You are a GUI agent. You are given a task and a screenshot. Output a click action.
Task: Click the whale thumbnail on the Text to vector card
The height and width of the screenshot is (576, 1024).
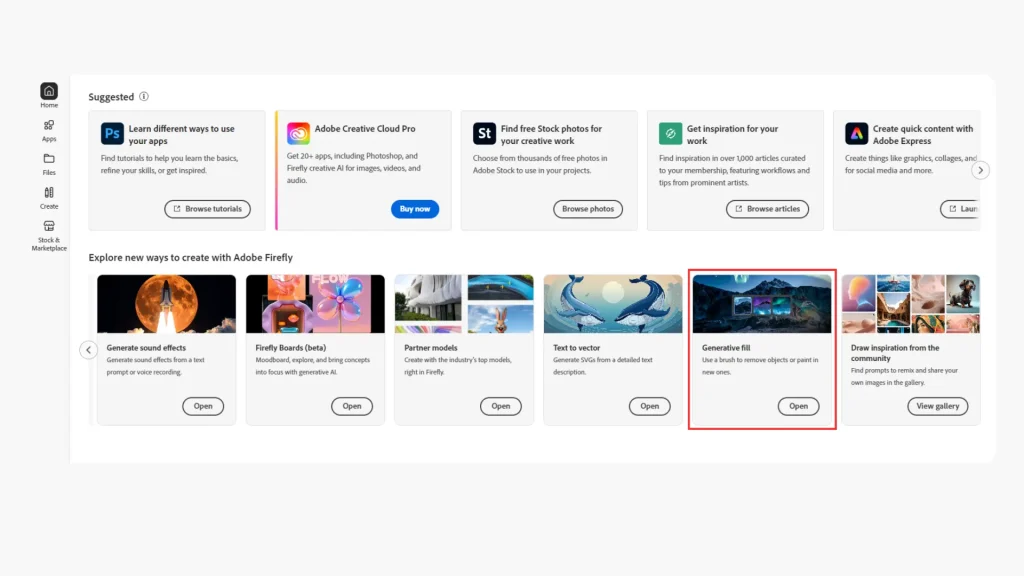(612, 301)
